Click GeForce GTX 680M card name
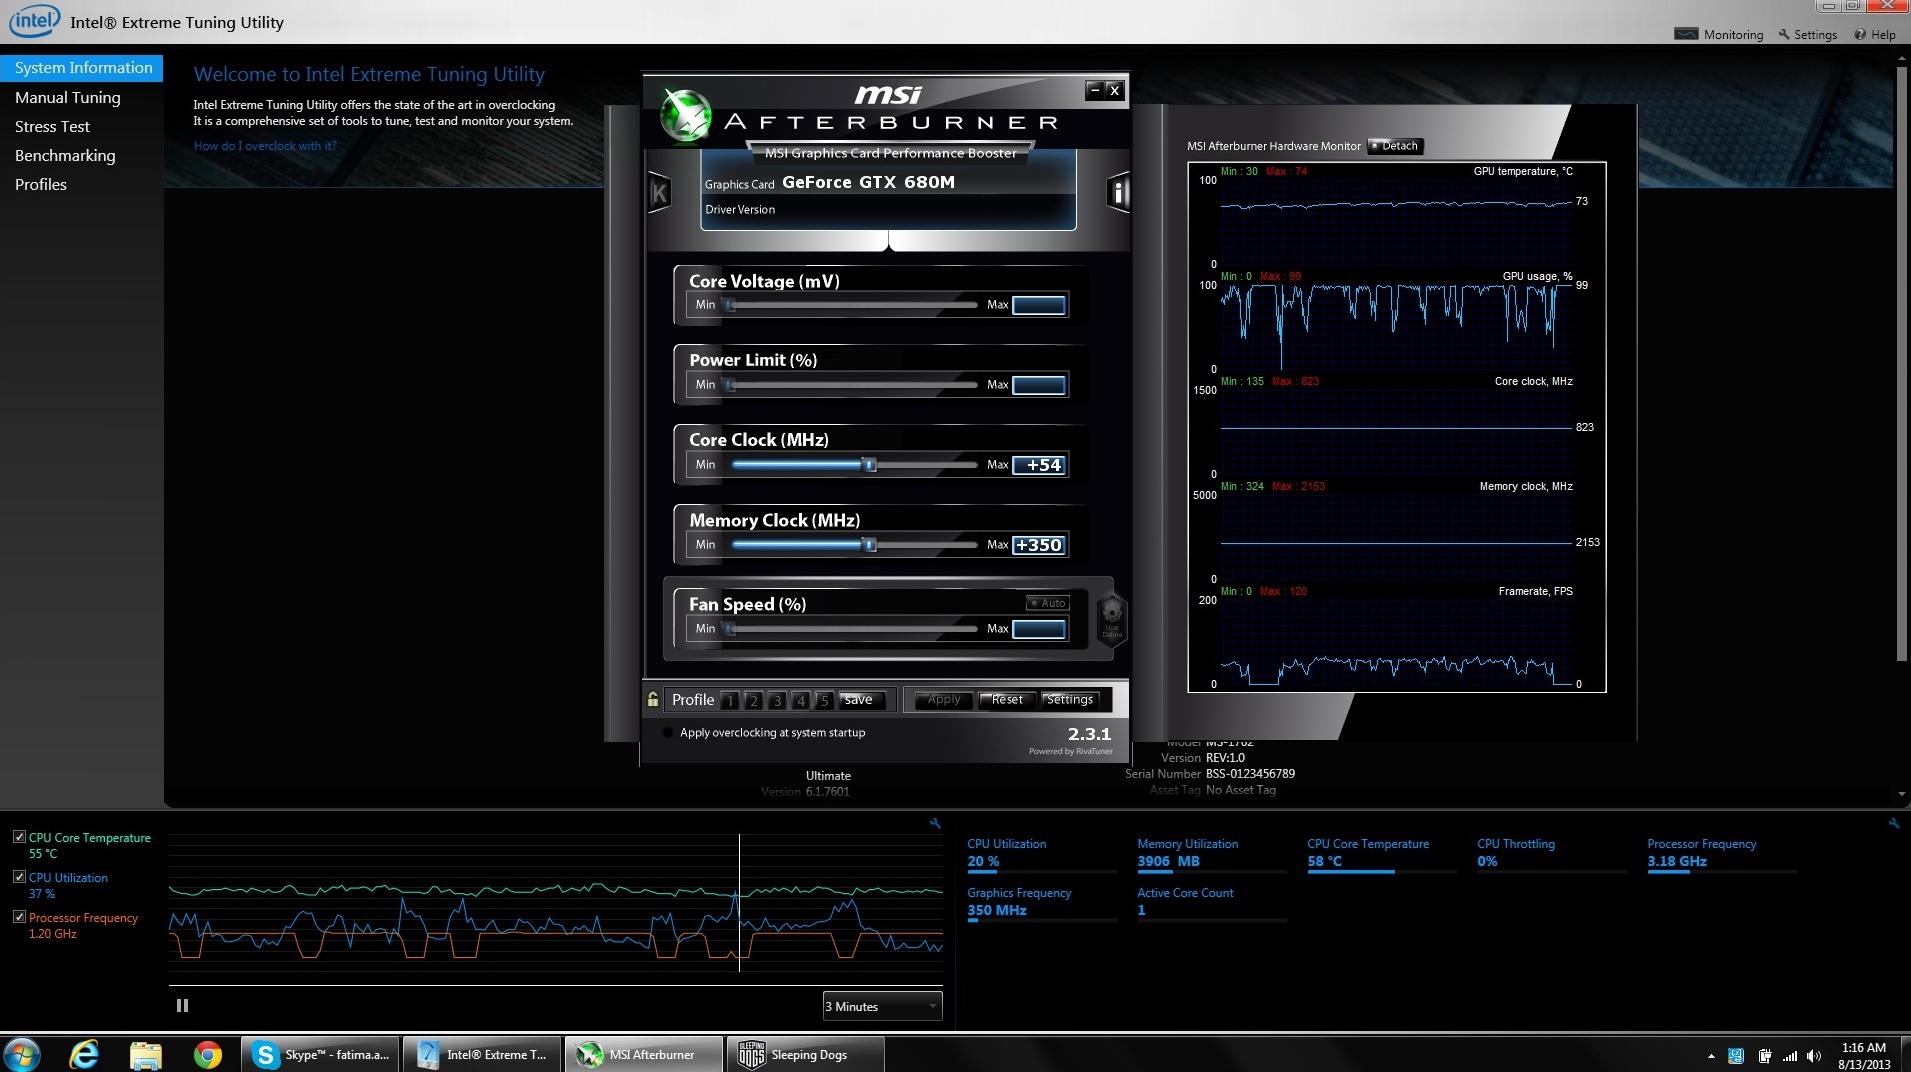Screen dimensions: 1911x1072 tap(868, 182)
